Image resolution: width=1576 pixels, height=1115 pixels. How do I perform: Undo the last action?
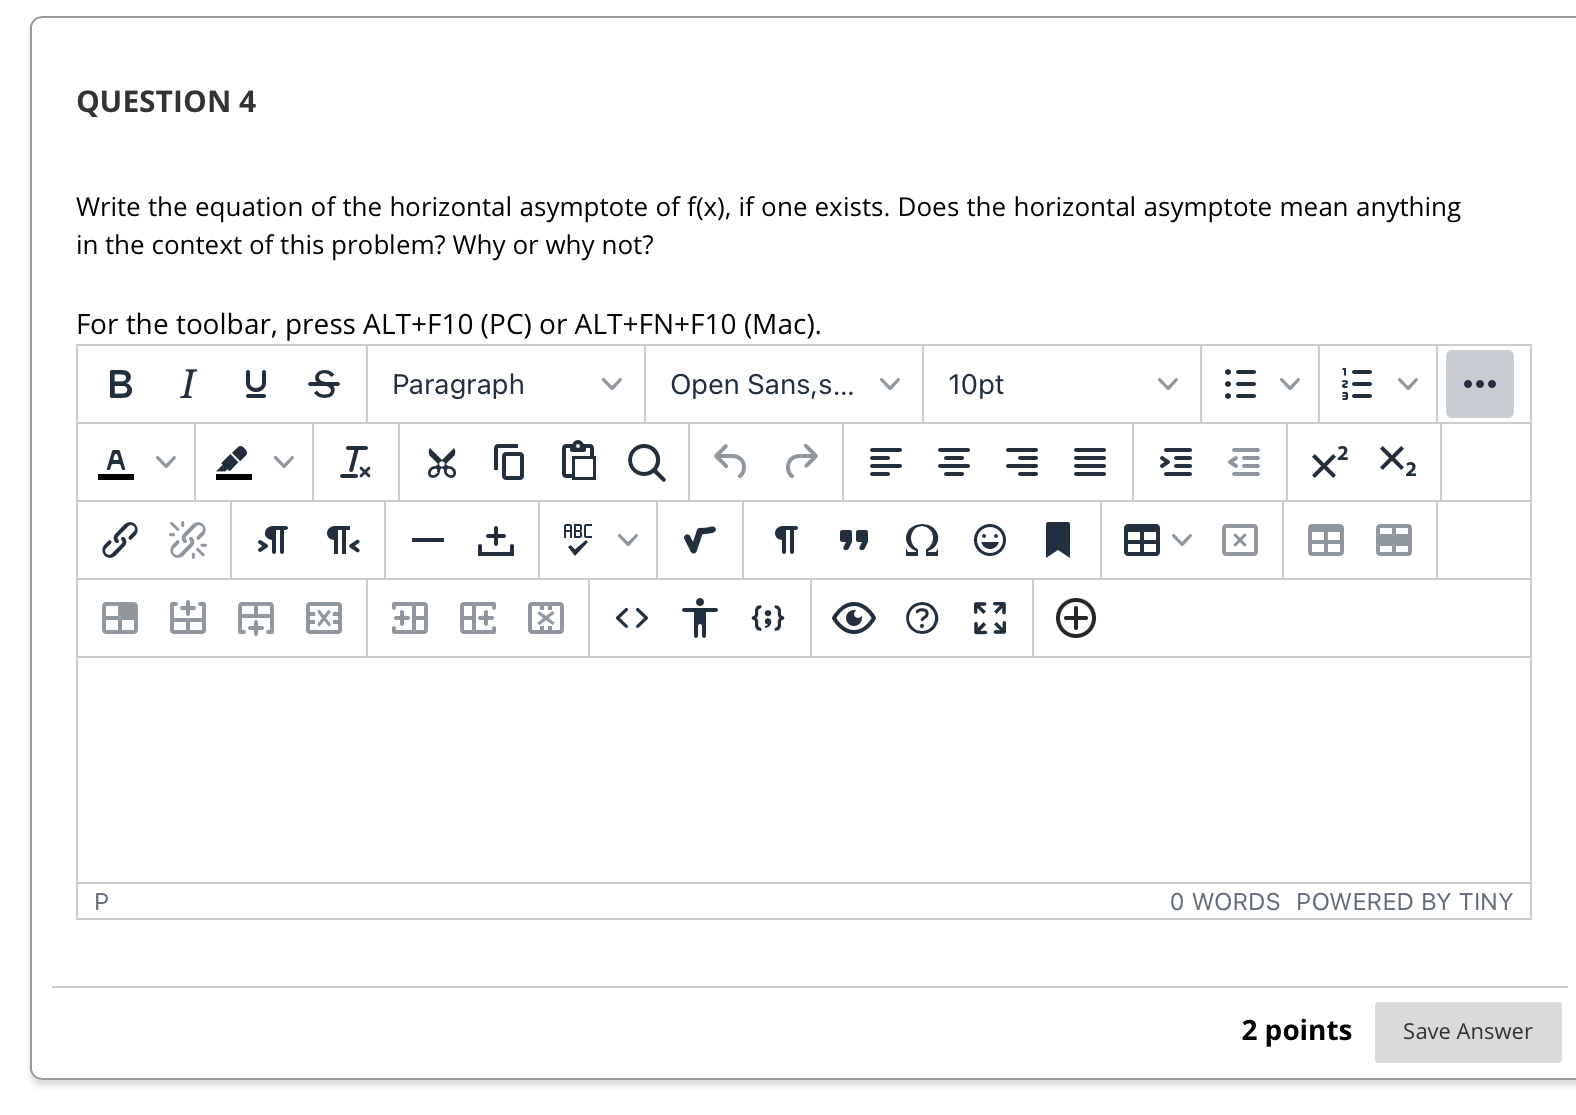732,462
